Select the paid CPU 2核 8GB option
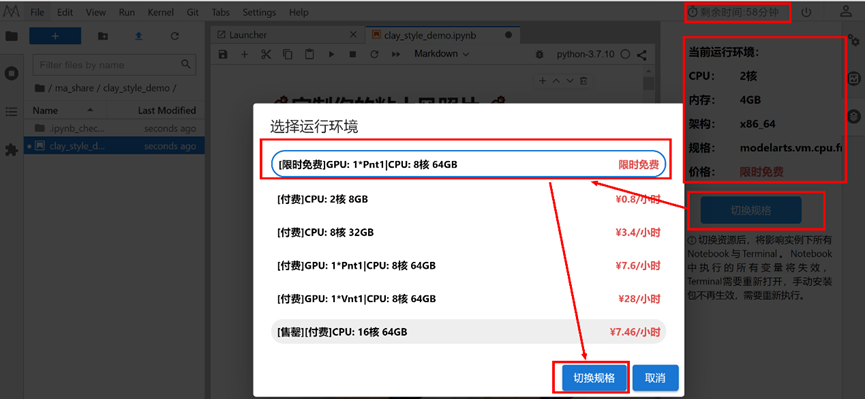The image size is (865, 399). coord(468,199)
